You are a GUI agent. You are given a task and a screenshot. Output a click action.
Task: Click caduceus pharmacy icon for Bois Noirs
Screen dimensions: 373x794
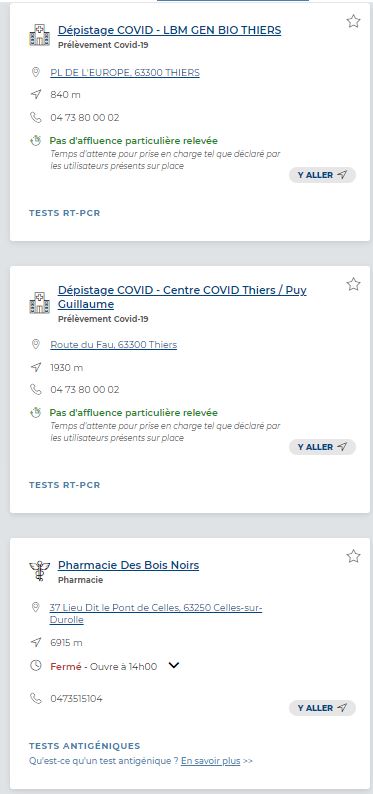coord(39,571)
